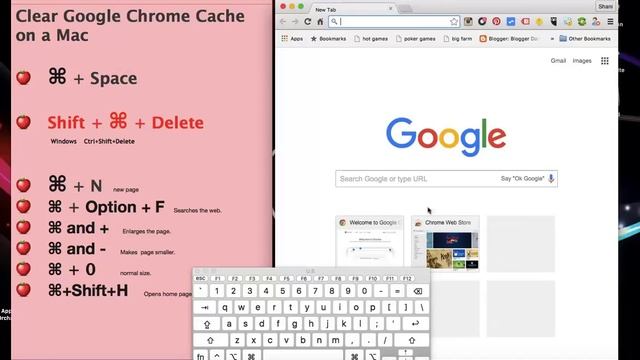Open the Blogger bookmark

509,39
